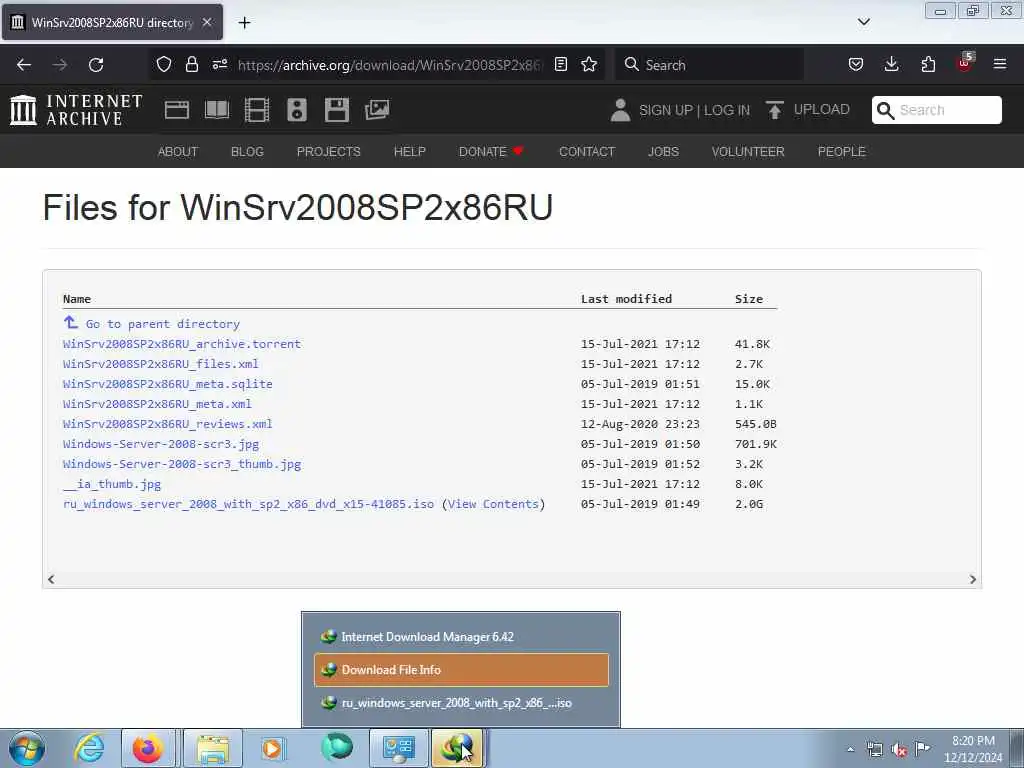Select Internet Download Manager 6.42 window preview
Viewport: 1024px width, 768px height.
tap(461, 637)
